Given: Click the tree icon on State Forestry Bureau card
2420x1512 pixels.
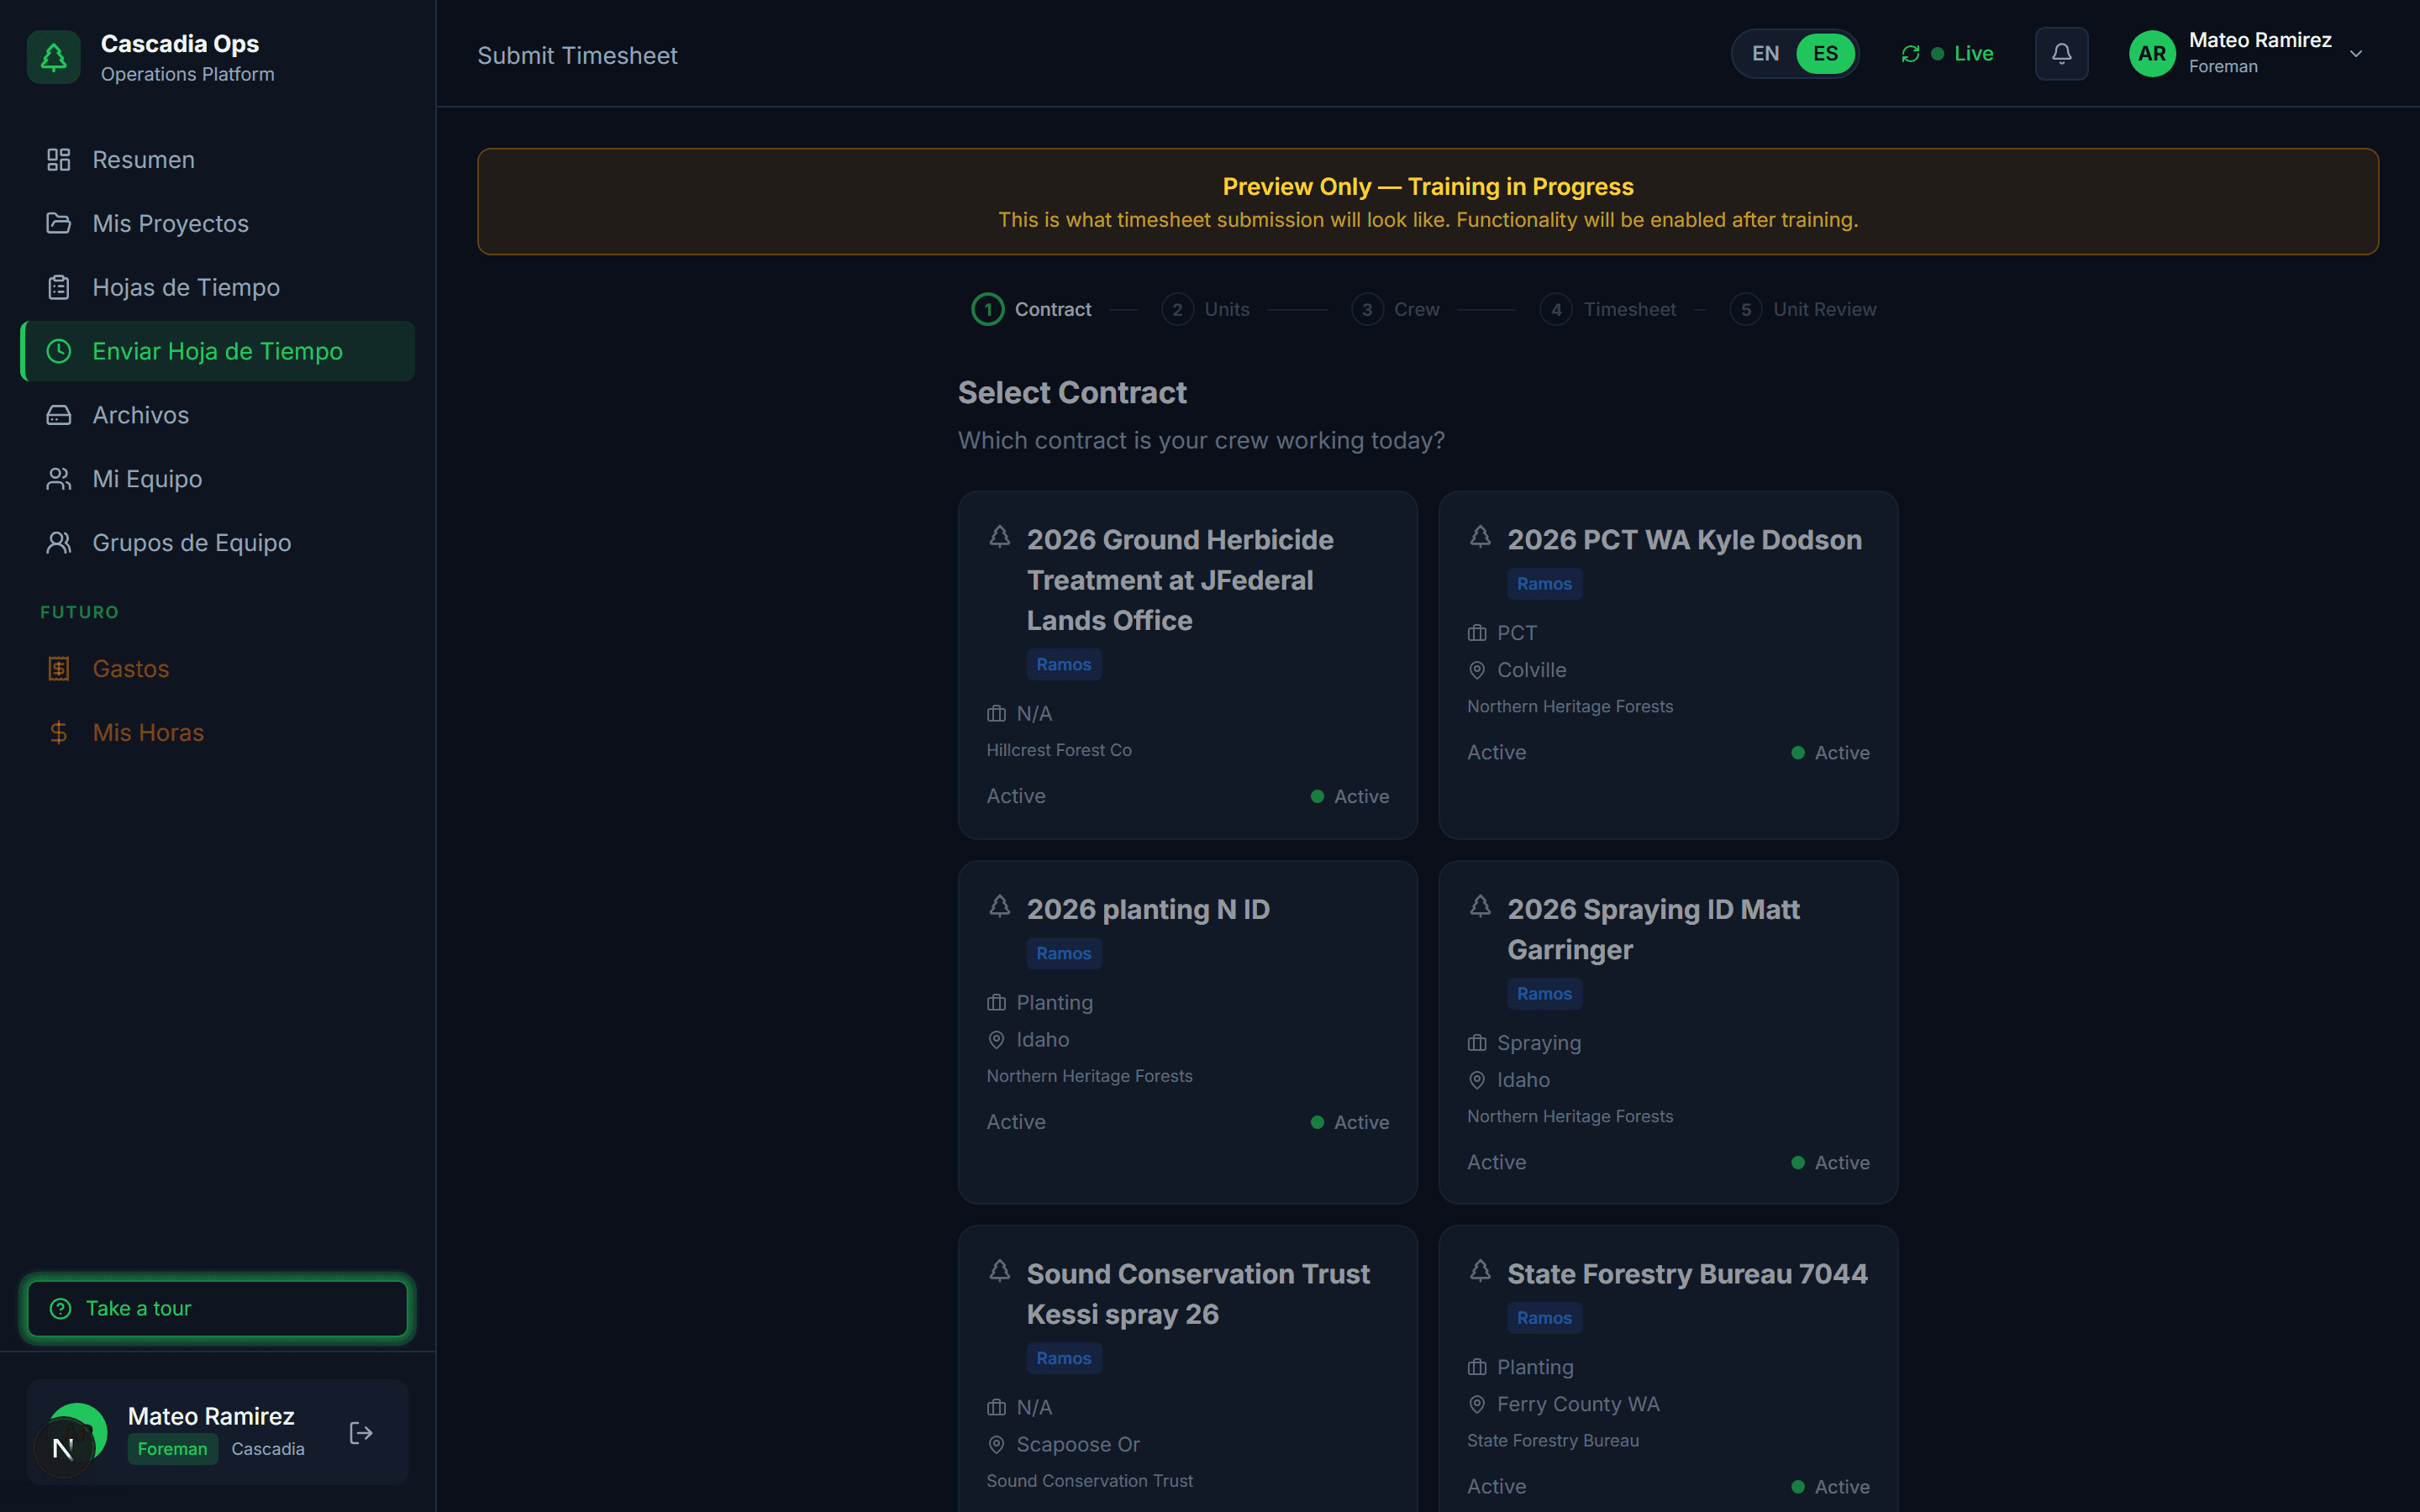Looking at the screenshot, I should click(x=1480, y=1271).
